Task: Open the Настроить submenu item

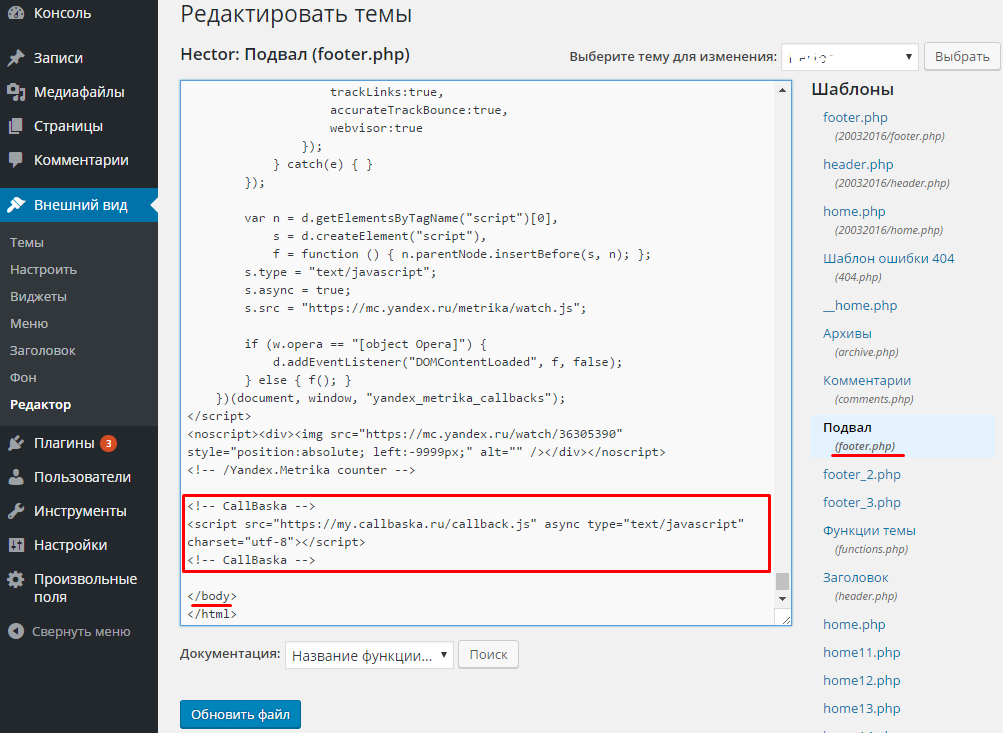Action: tap(43, 269)
